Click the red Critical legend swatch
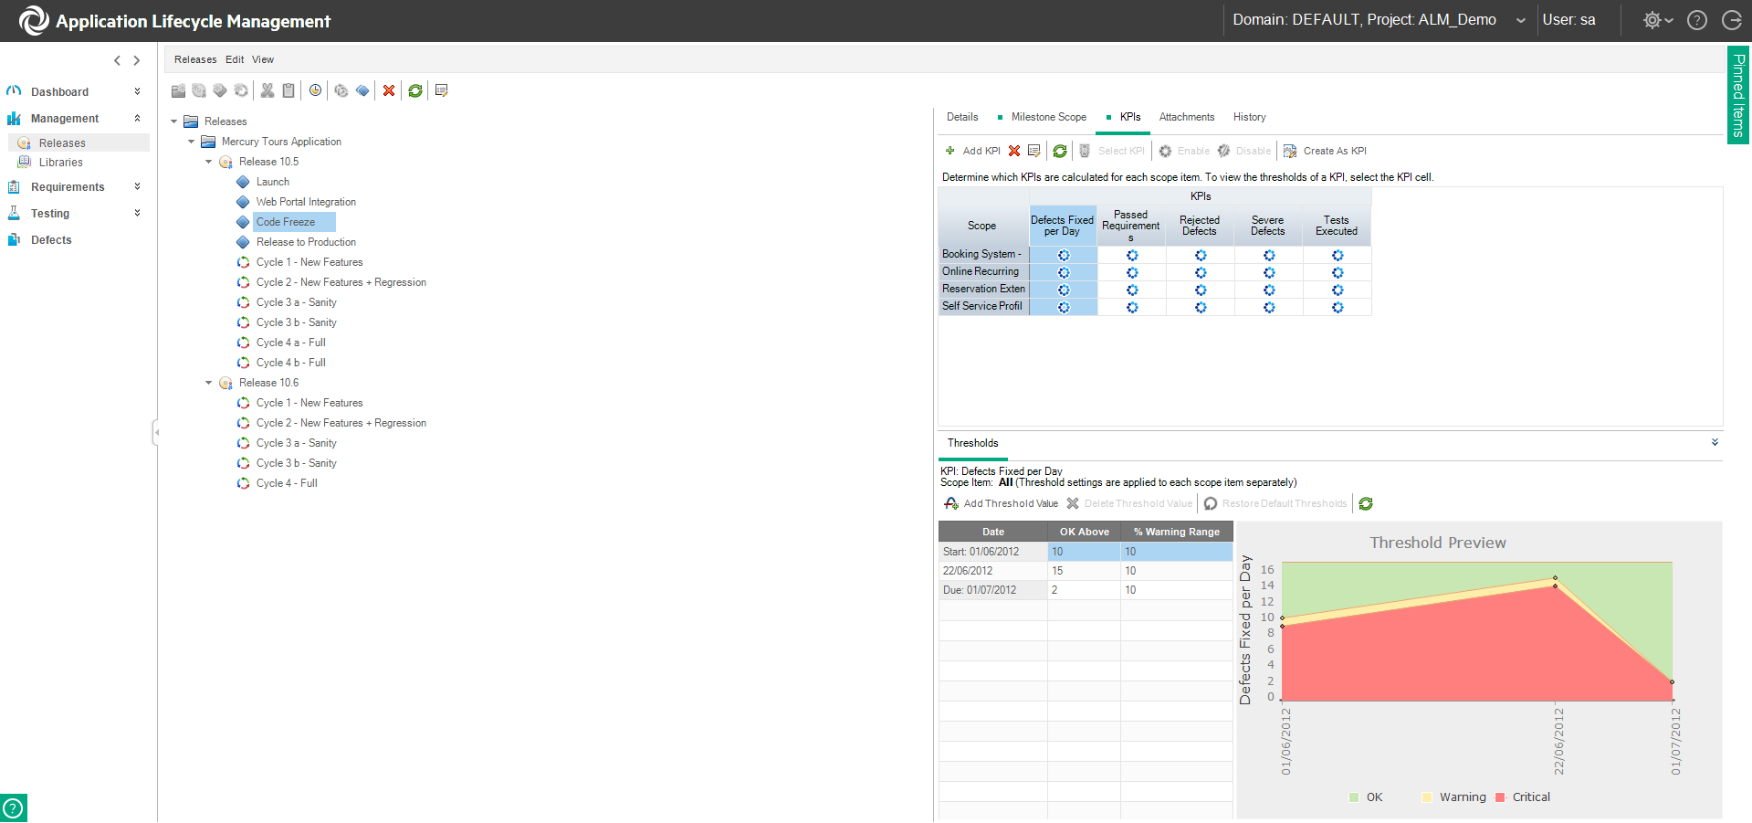The image size is (1752, 823). coord(1500,797)
